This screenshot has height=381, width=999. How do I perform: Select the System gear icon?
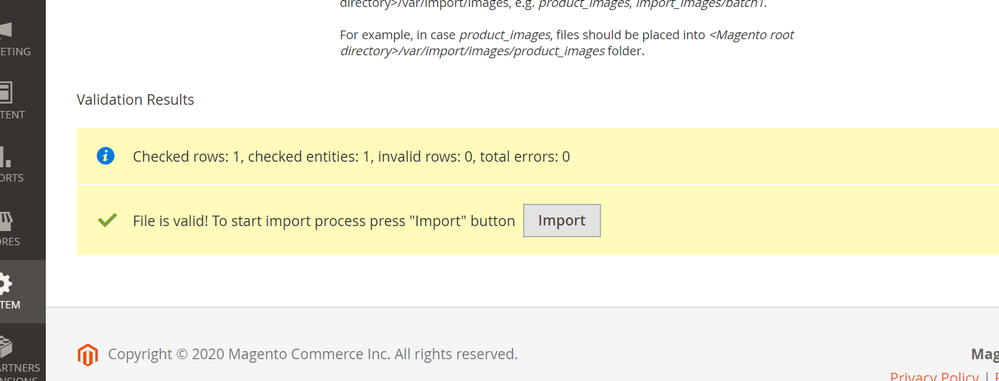click(6, 284)
